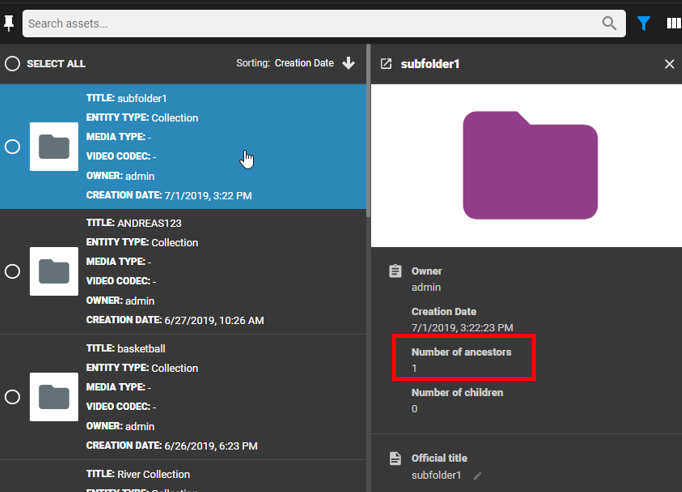The height and width of the screenshot is (492, 682).
Task: Toggle the Select All circle
Action: tap(12, 64)
